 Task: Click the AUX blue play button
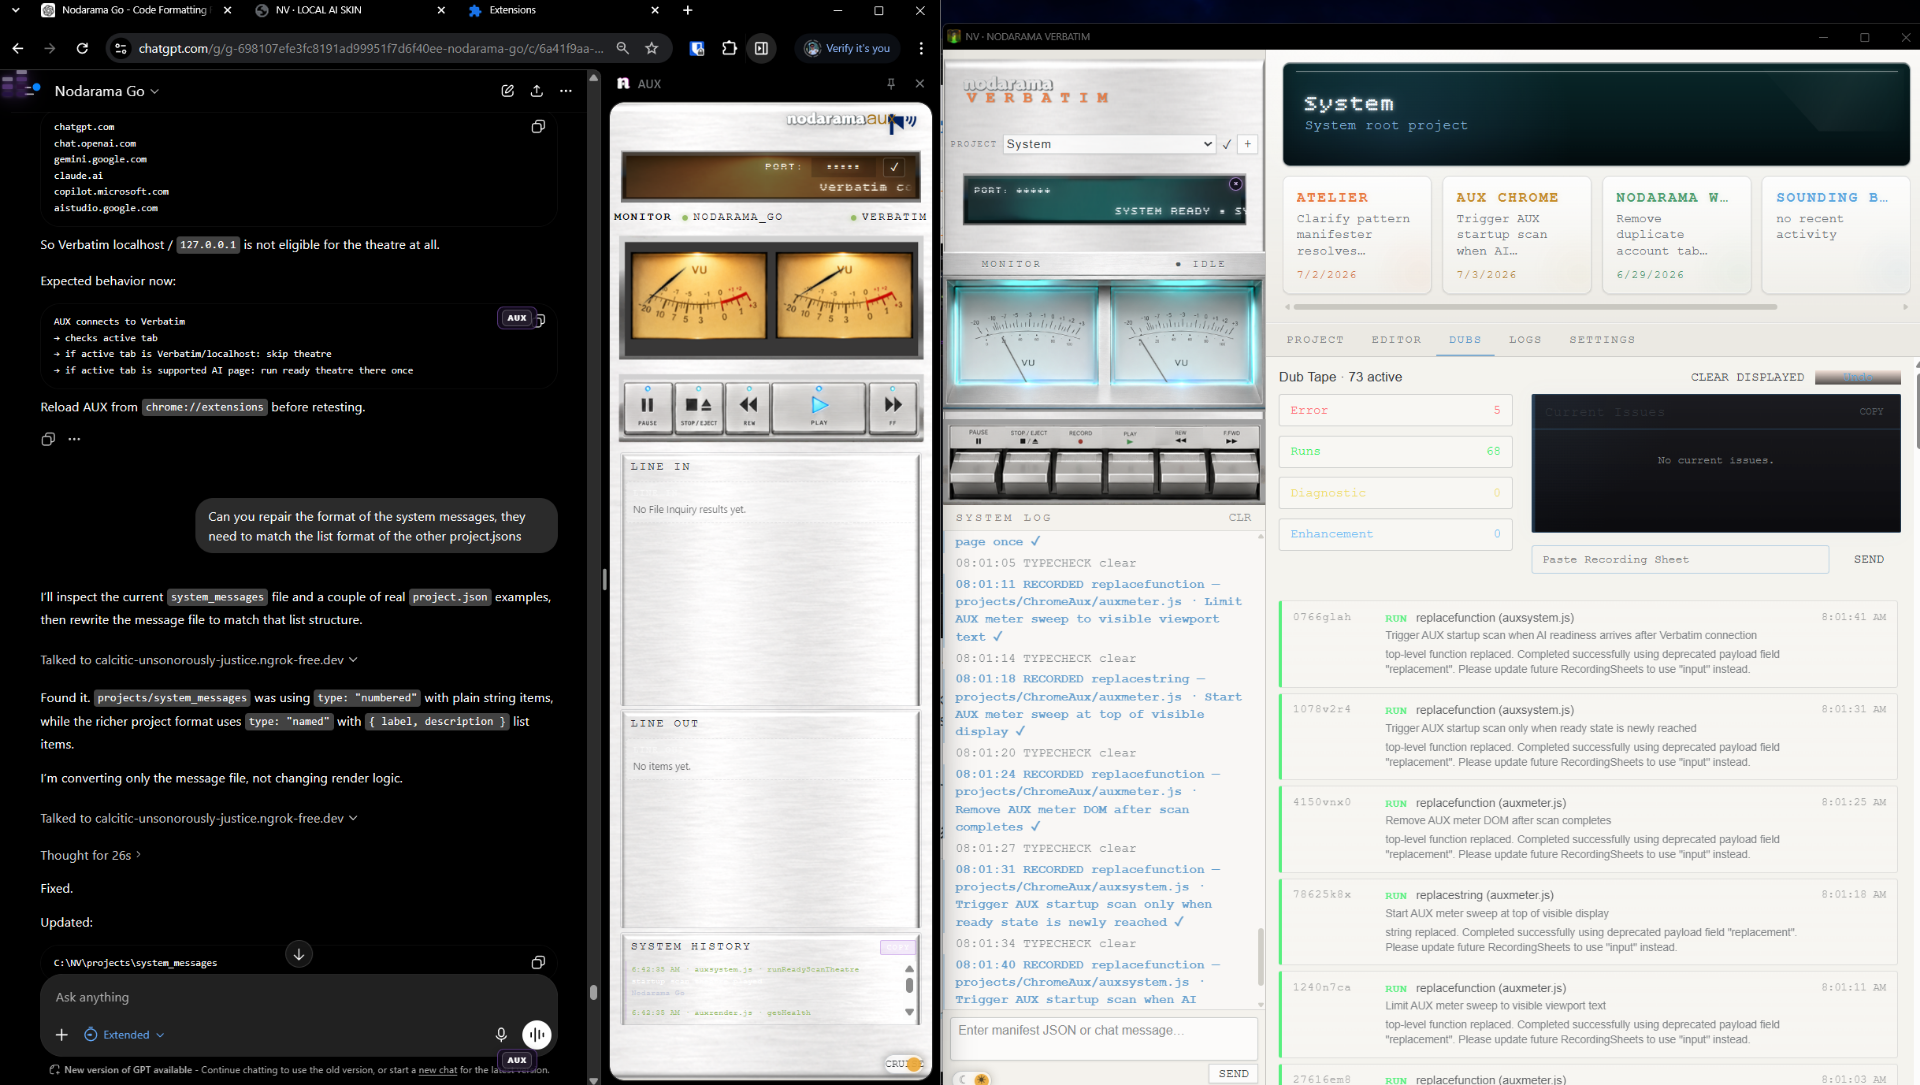point(819,408)
